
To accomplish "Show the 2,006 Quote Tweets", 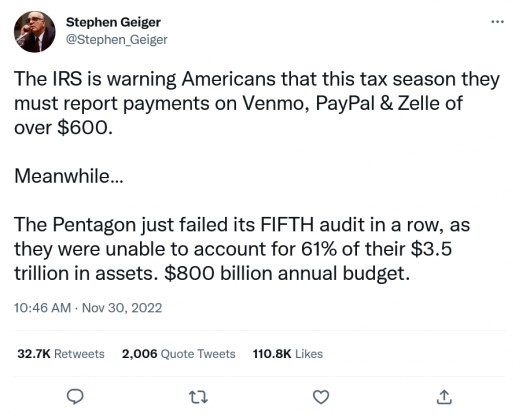I will point(179,354).
